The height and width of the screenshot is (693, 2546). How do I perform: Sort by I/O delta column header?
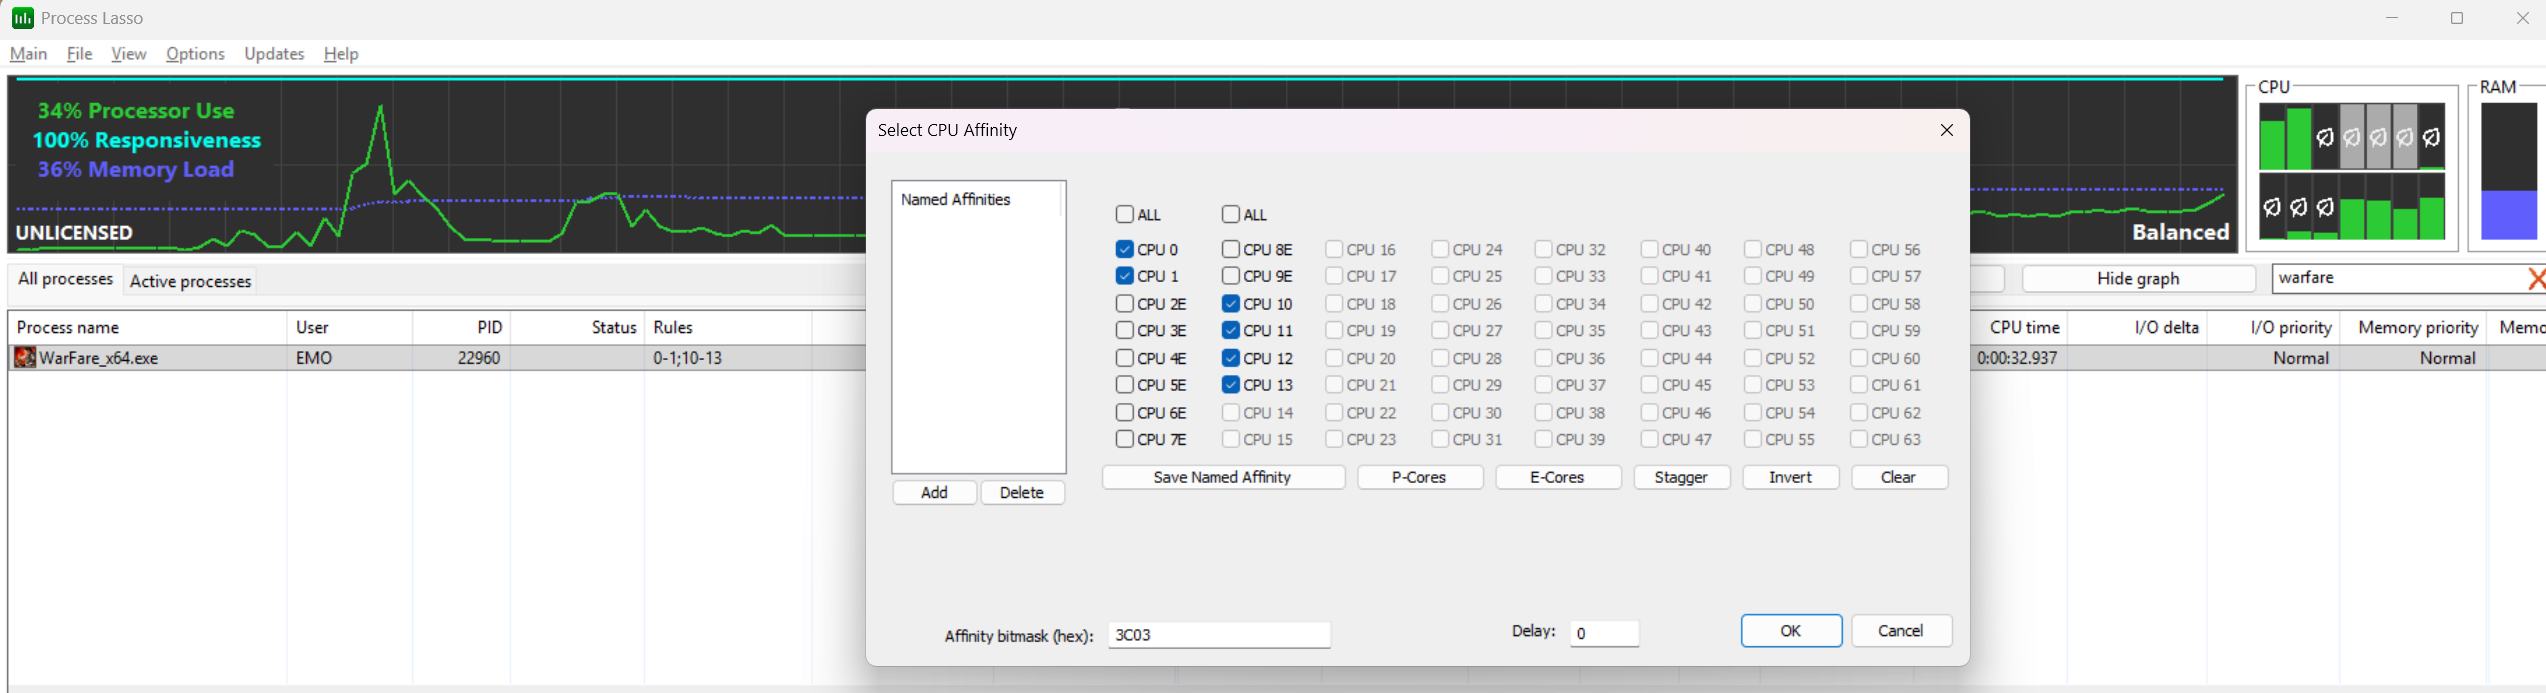(2137, 327)
